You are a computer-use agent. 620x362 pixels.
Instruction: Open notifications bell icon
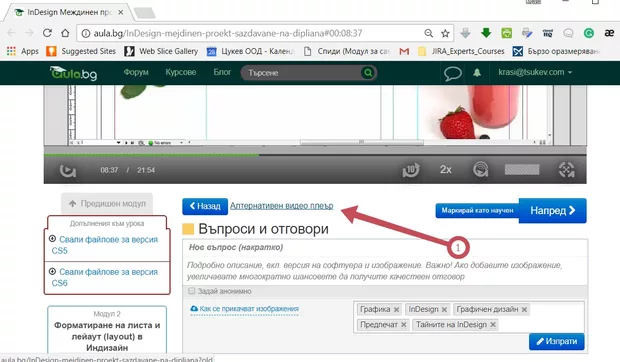477,73
